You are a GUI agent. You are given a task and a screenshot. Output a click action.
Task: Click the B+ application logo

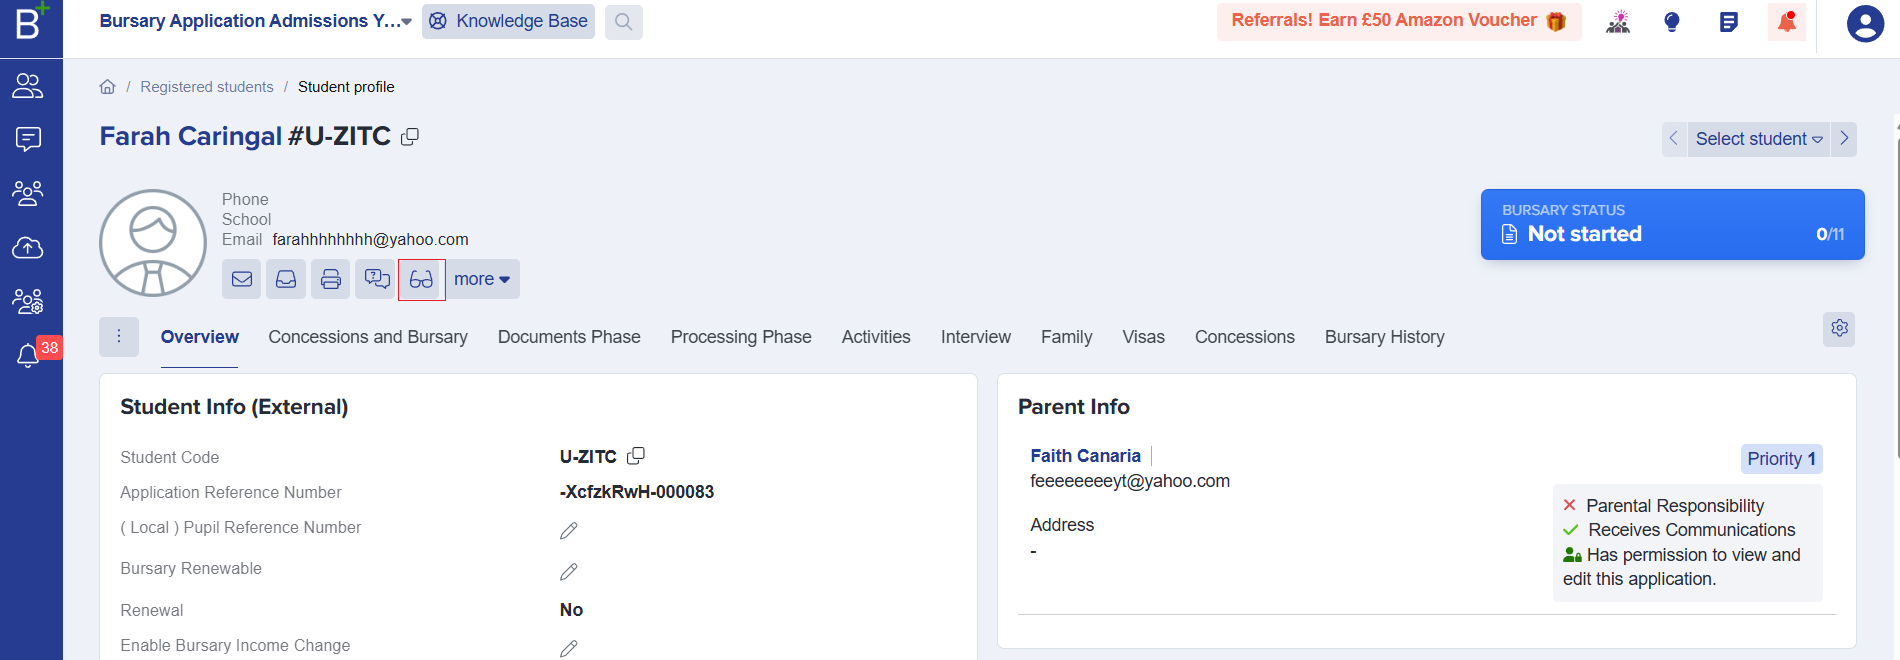(x=30, y=21)
